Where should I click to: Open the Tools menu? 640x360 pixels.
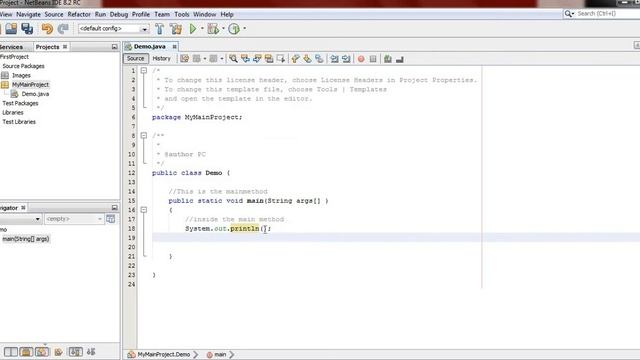point(182,14)
